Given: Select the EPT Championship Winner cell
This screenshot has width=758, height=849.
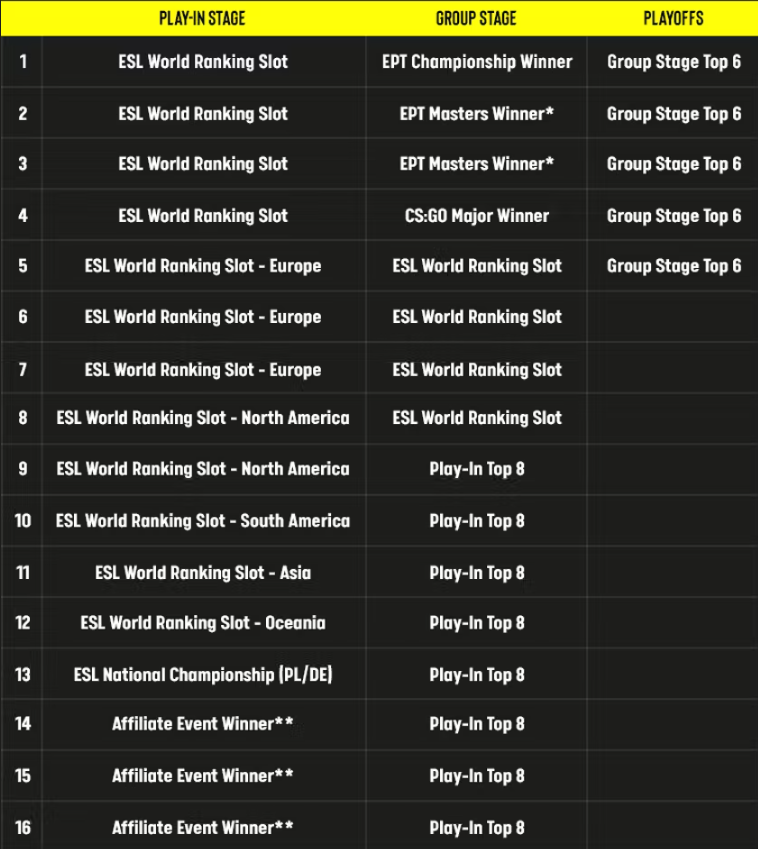Looking at the screenshot, I should [x=477, y=62].
